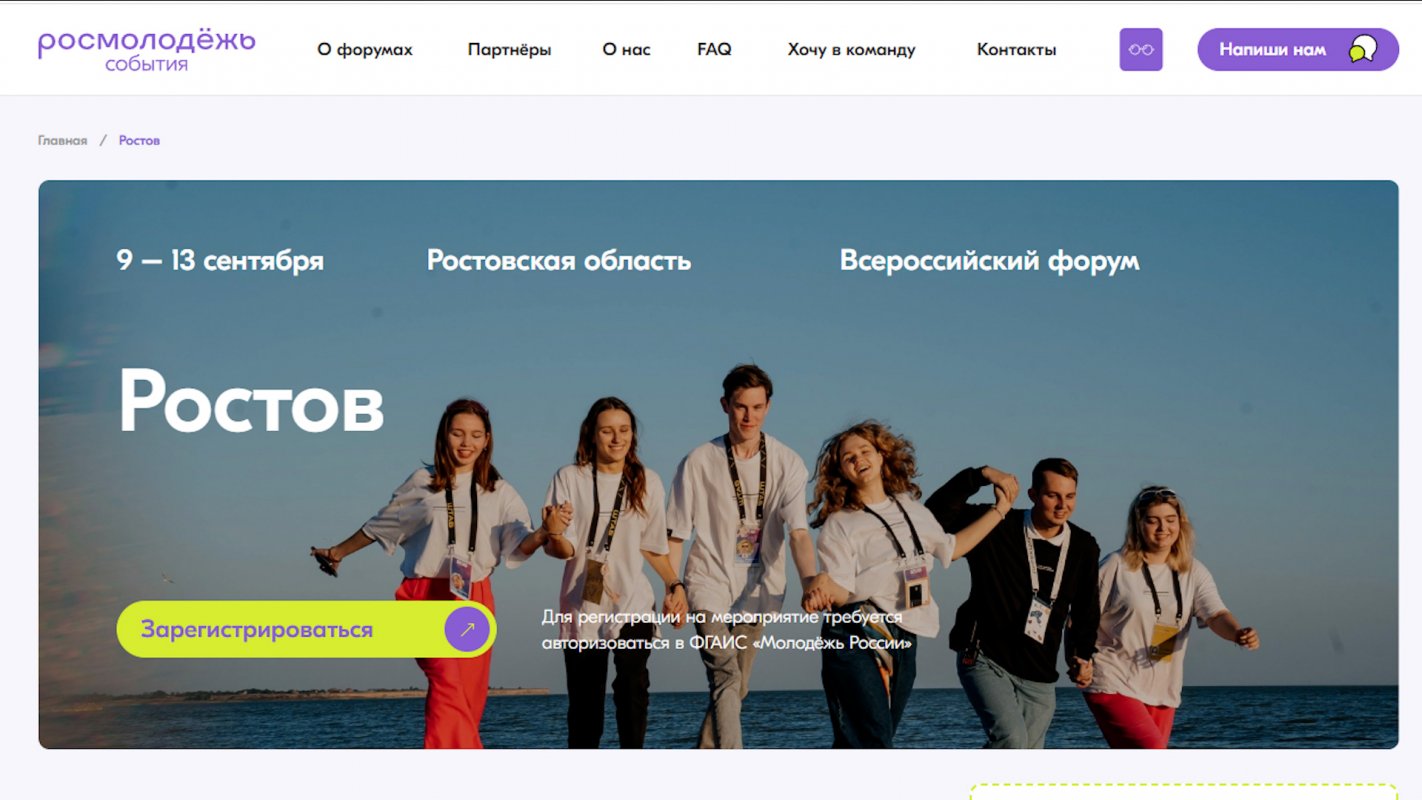The image size is (1422, 800).
Task: Go back via the Главная breadcrumb
Action: pos(62,141)
